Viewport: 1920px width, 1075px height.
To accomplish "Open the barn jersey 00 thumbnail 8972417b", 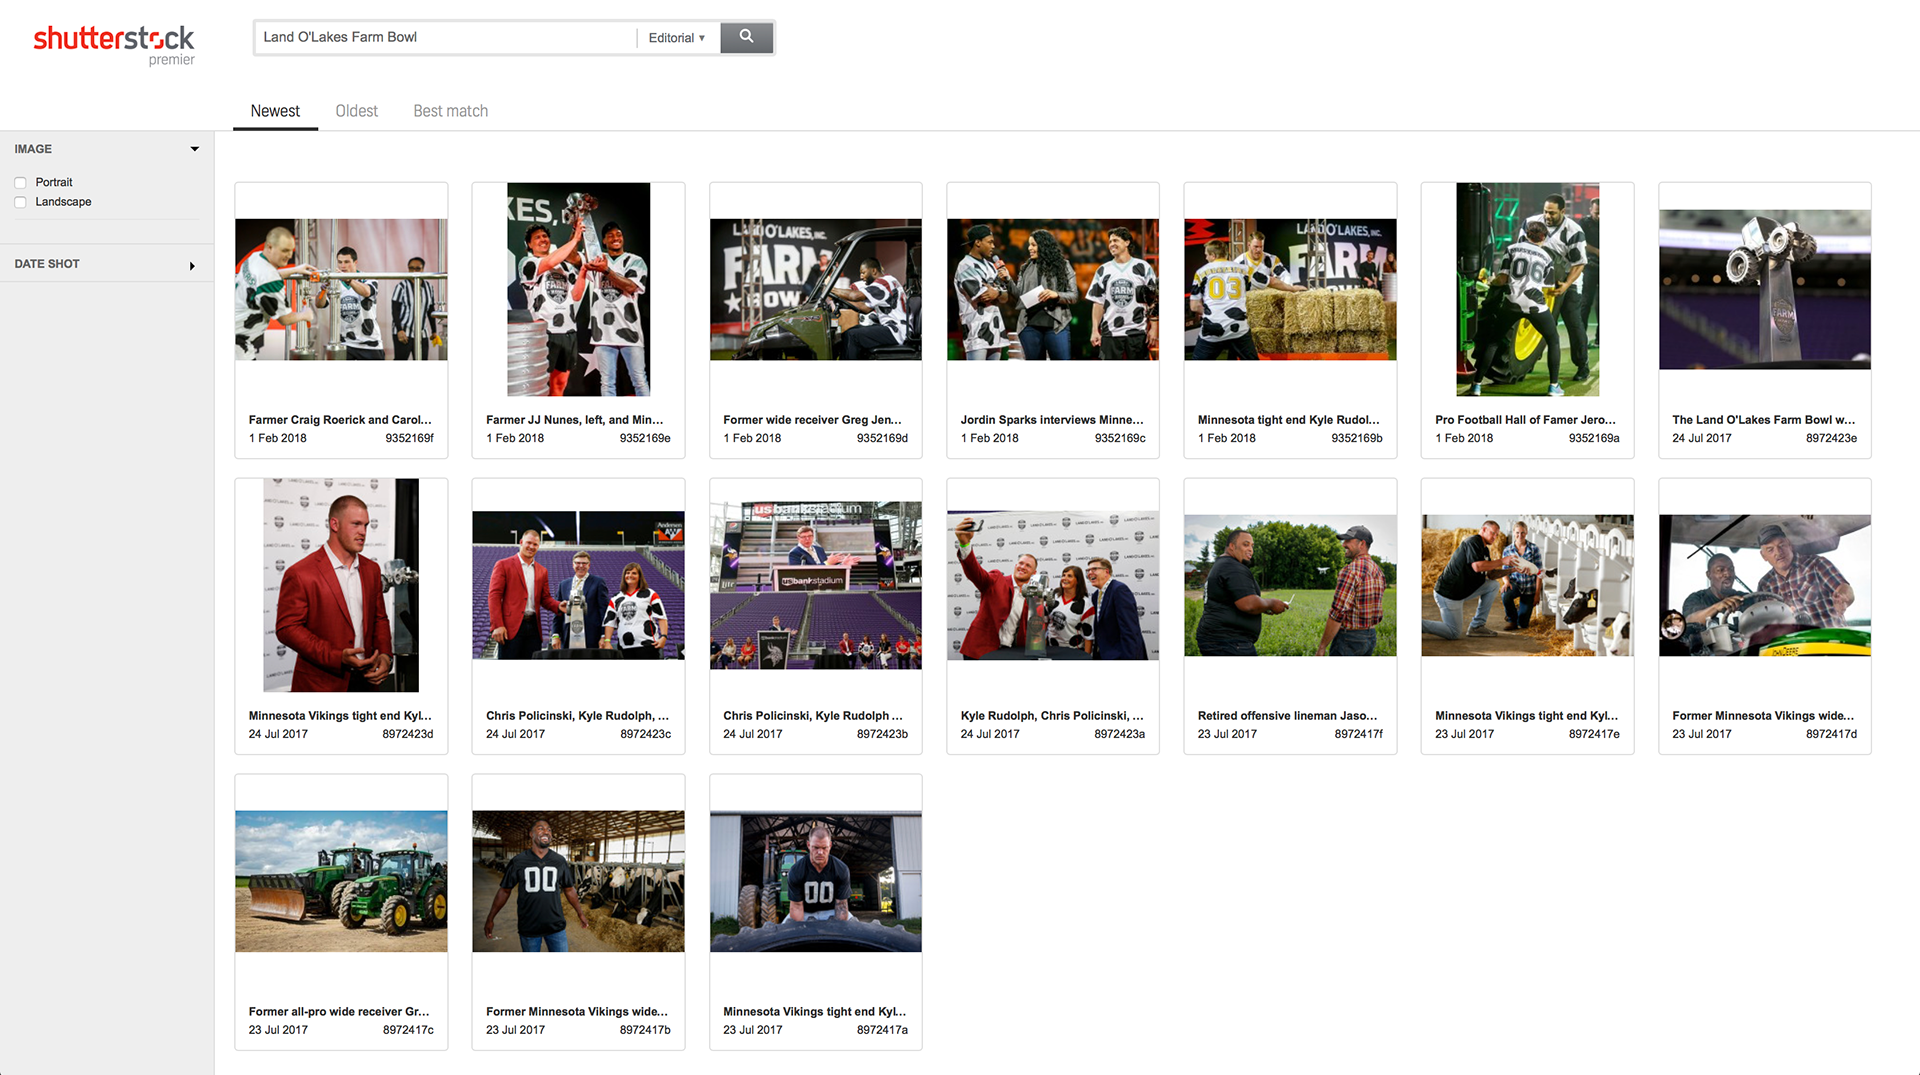I will pos(578,881).
